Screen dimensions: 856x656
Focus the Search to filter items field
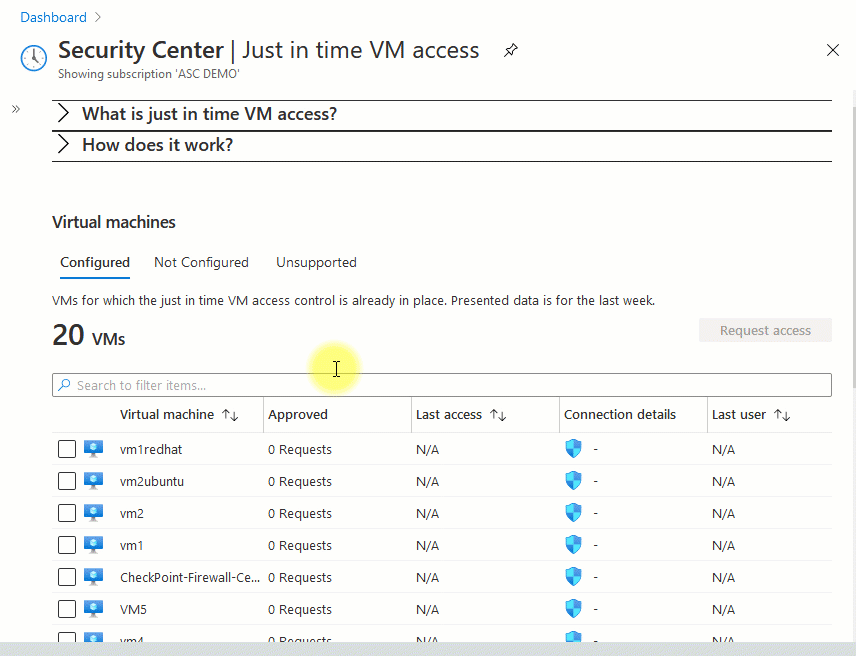pyautogui.click(x=442, y=385)
